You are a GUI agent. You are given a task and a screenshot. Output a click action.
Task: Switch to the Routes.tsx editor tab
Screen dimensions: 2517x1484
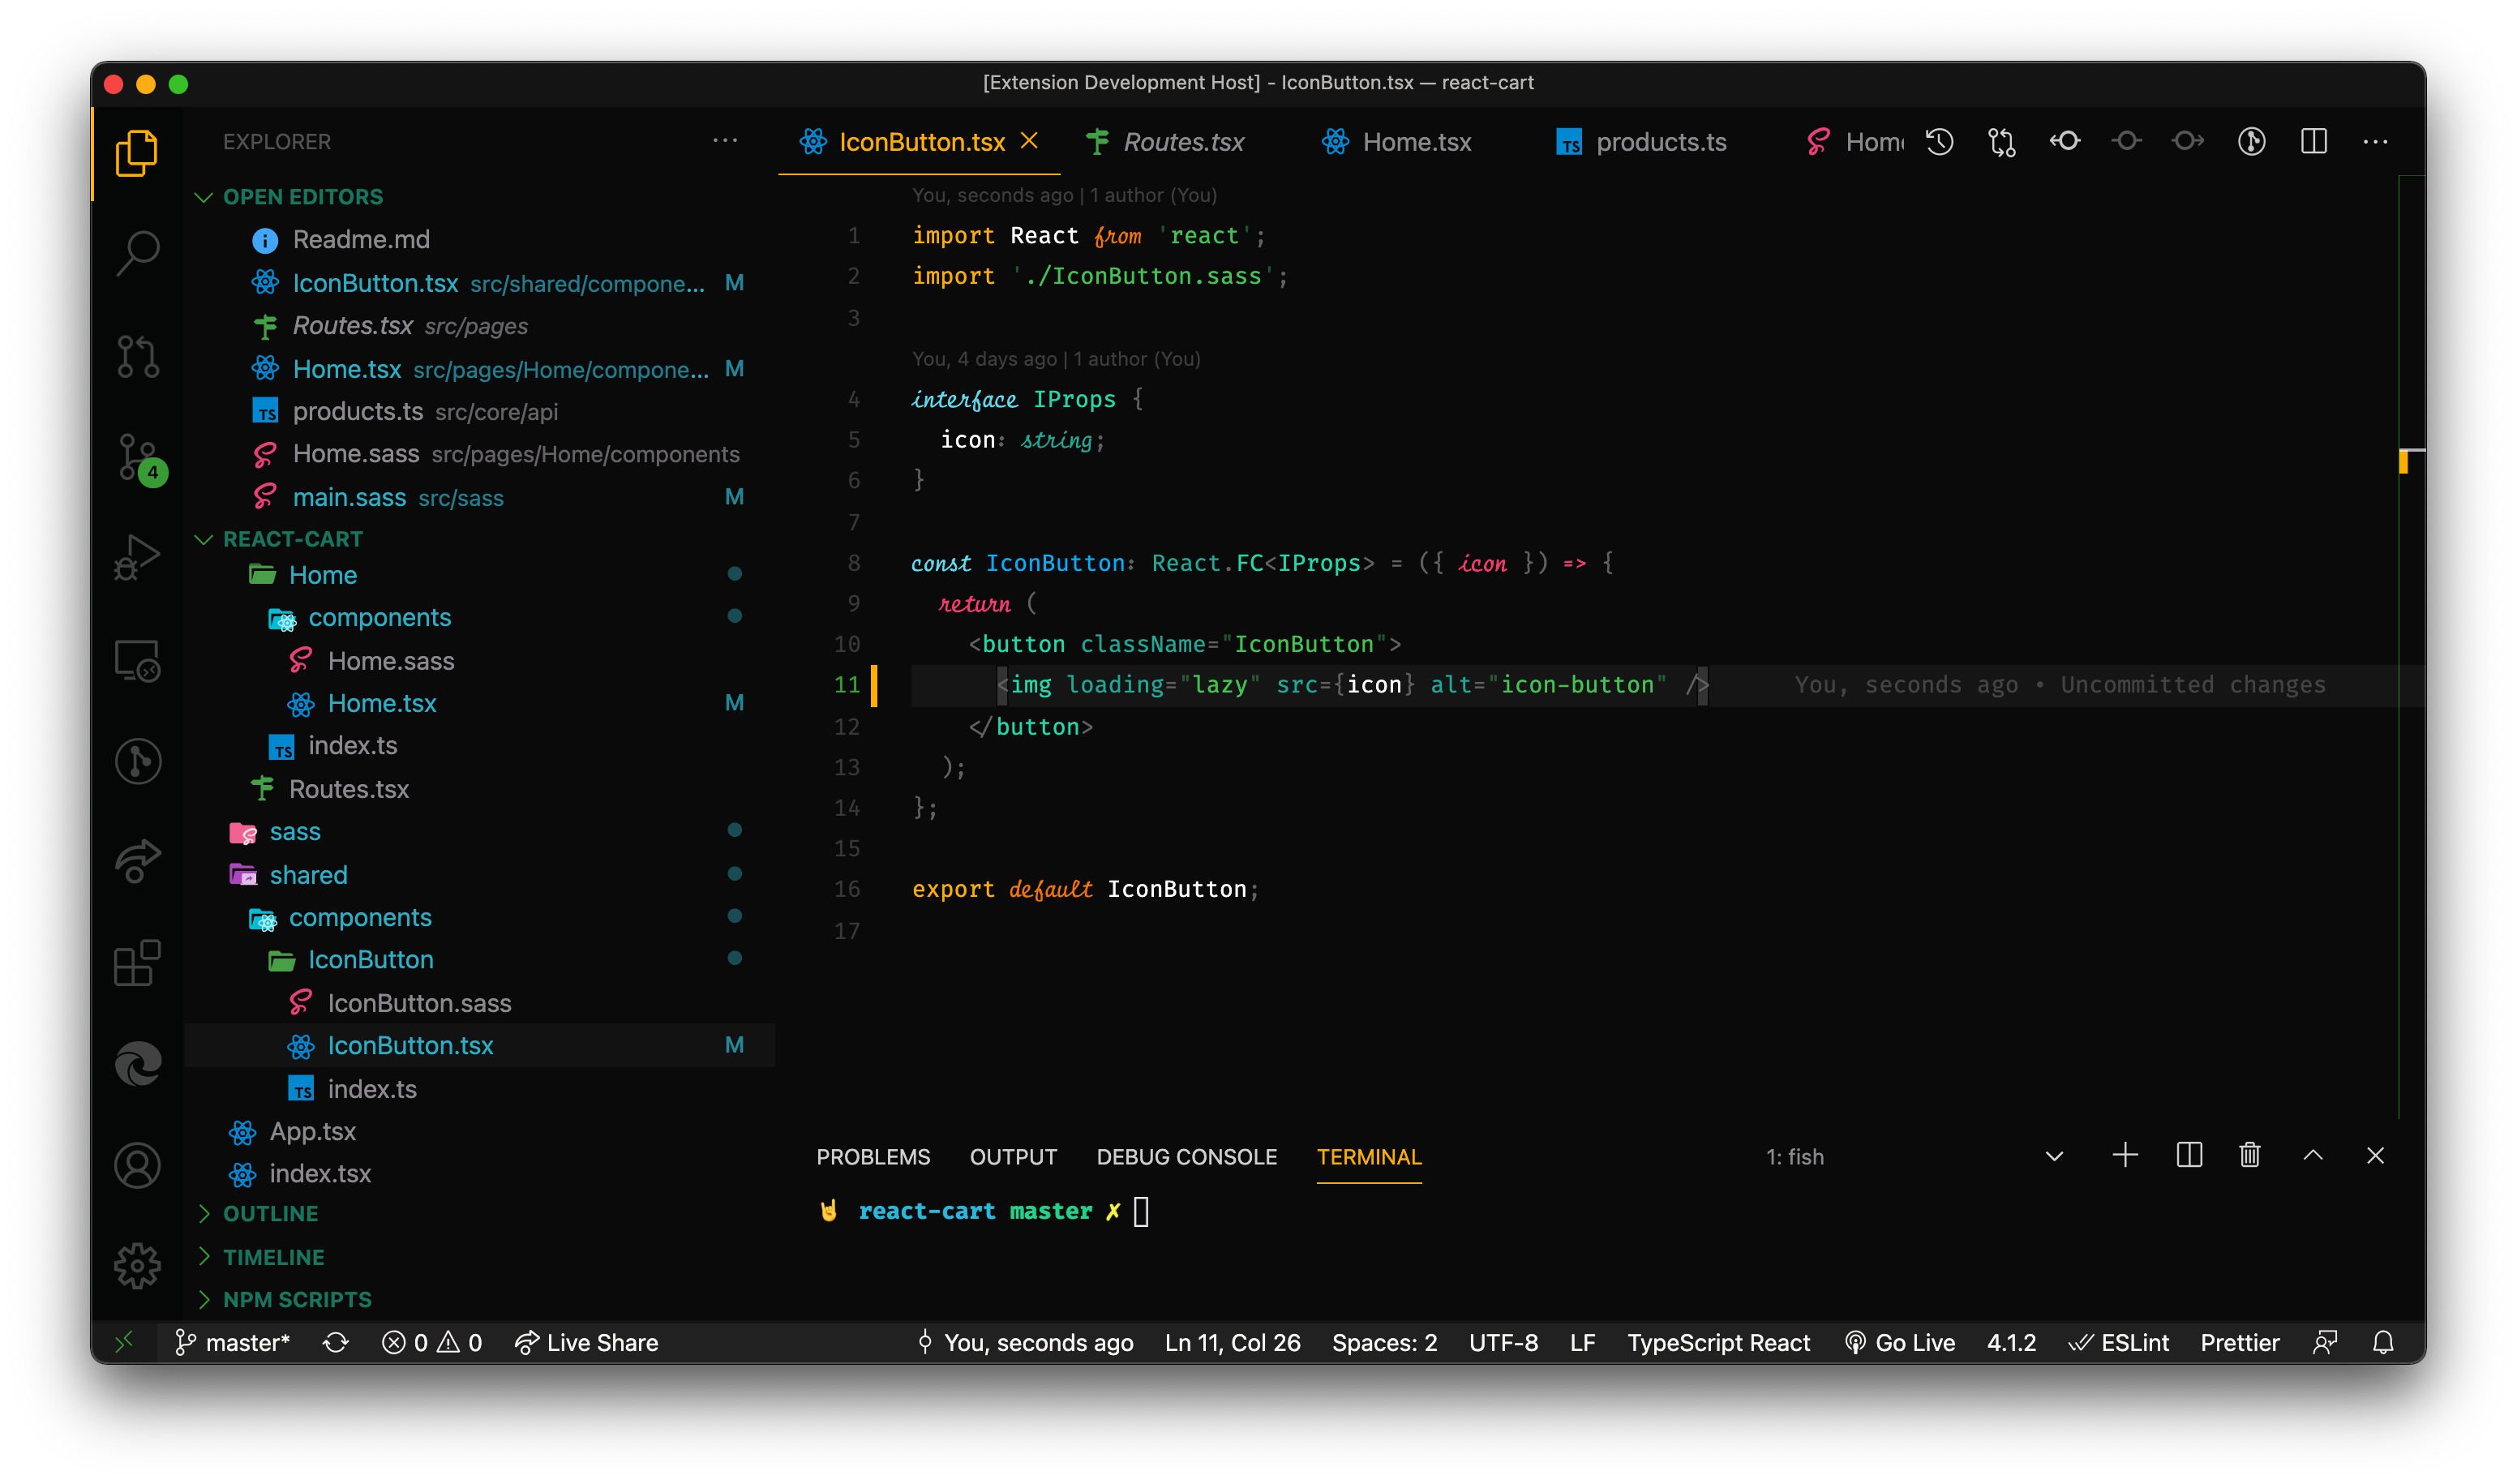(1182, 142)
